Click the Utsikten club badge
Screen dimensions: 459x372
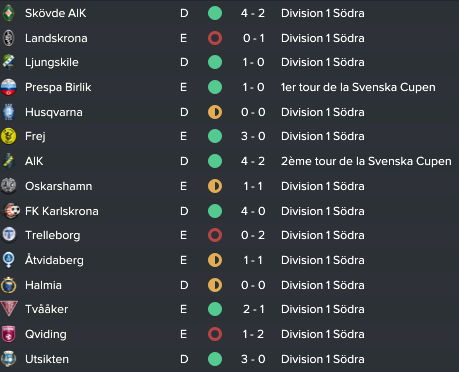(x=9, y=359)
